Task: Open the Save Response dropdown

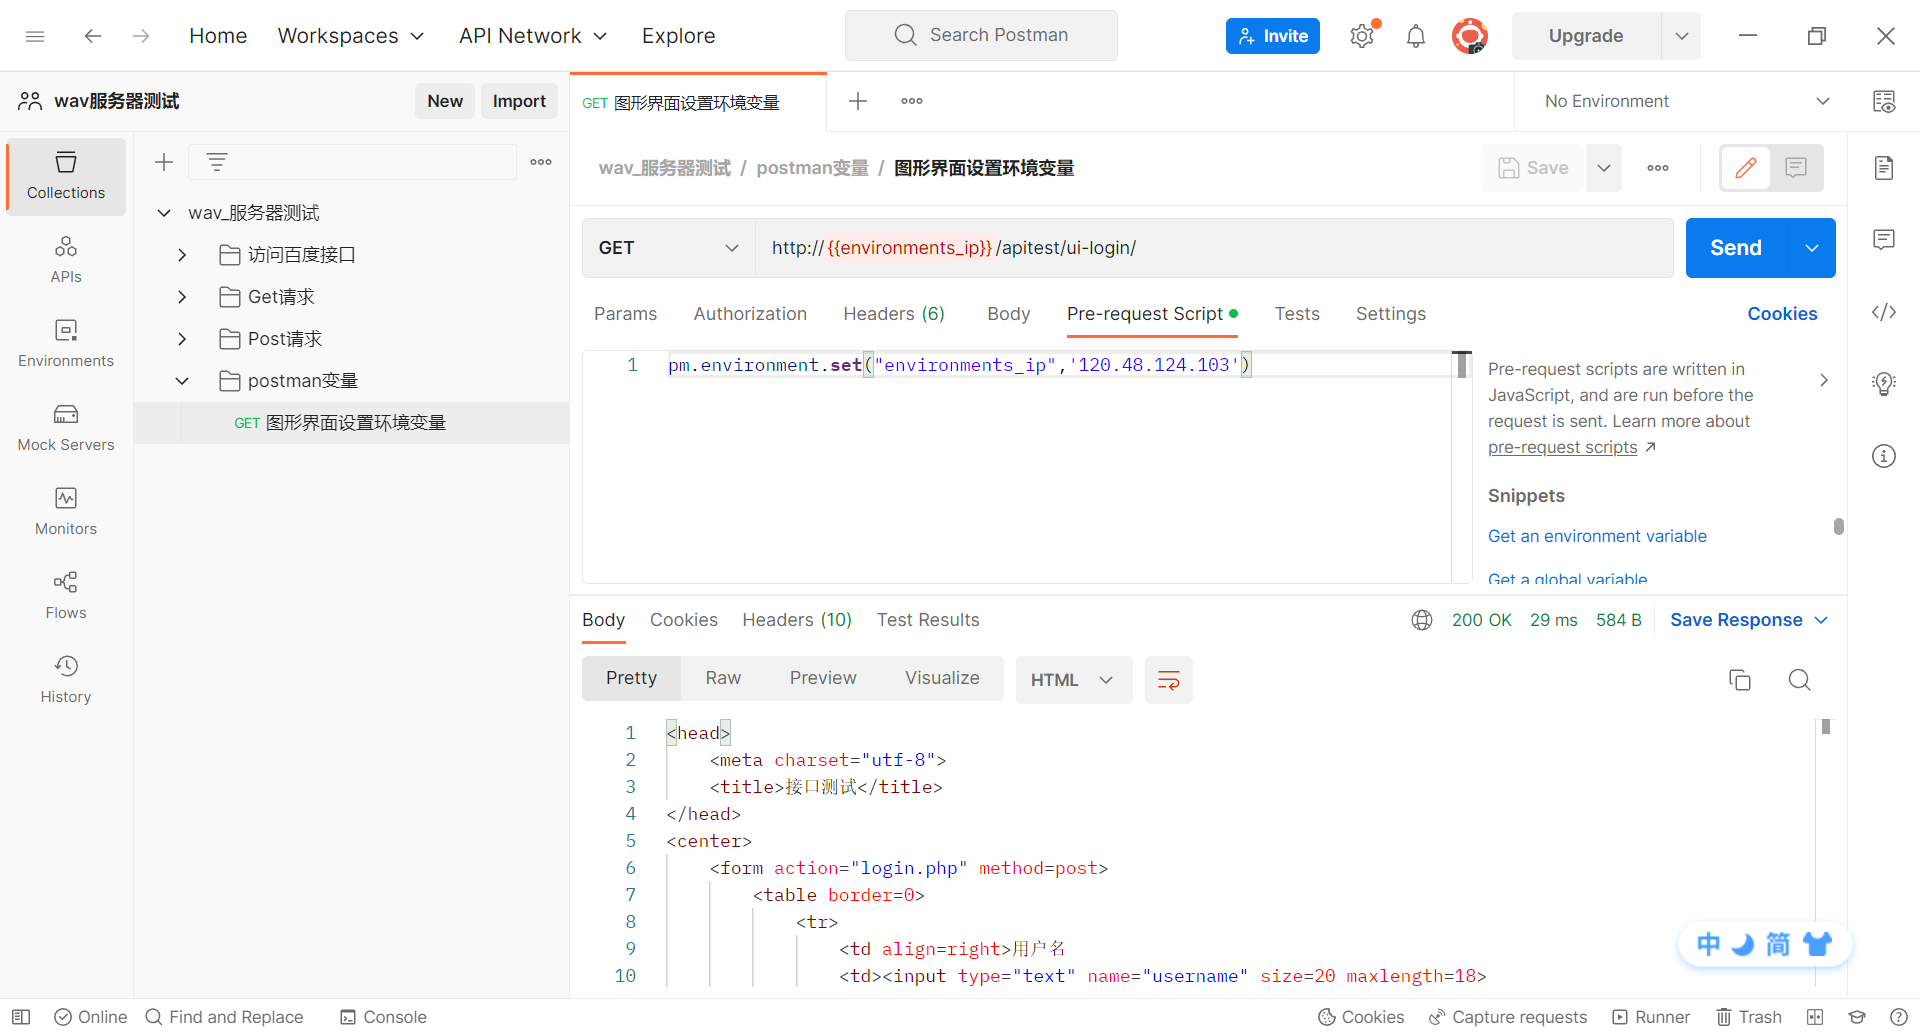Action: (1749, 620)
